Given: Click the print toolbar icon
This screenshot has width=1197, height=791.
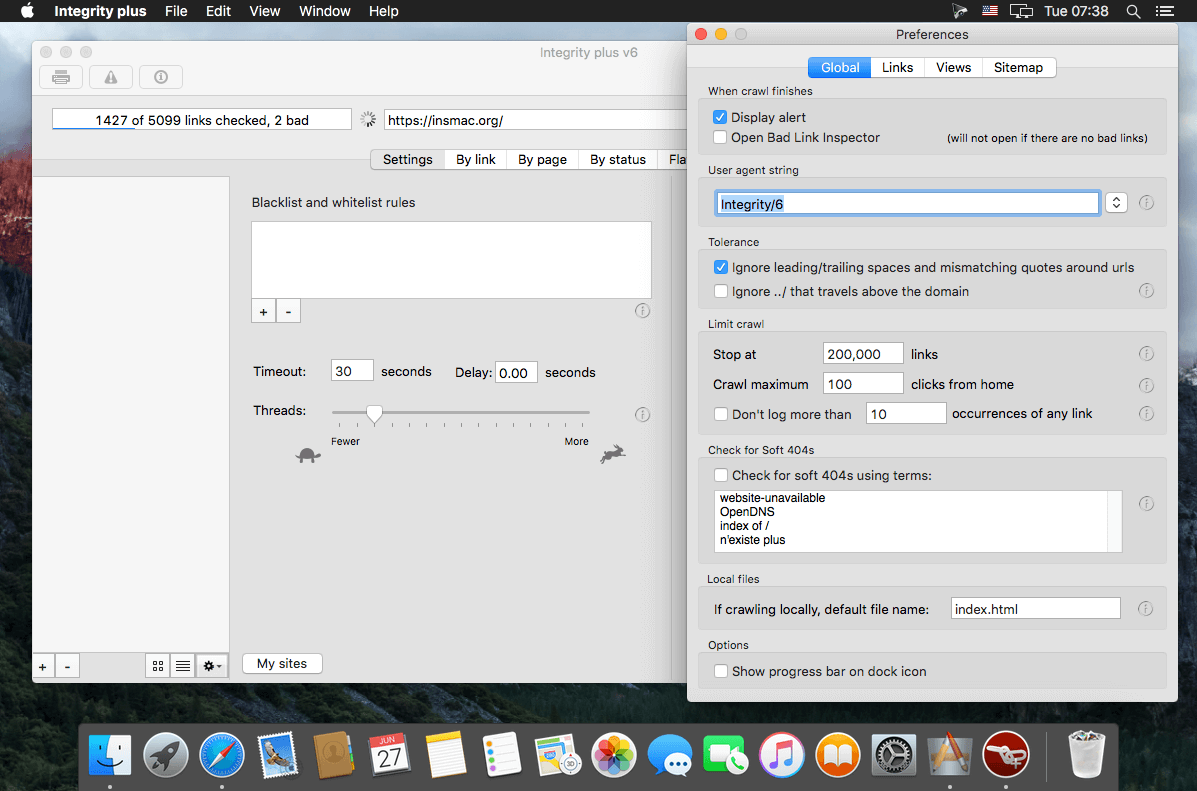Looking at the screenshot, I should point(61,77).
